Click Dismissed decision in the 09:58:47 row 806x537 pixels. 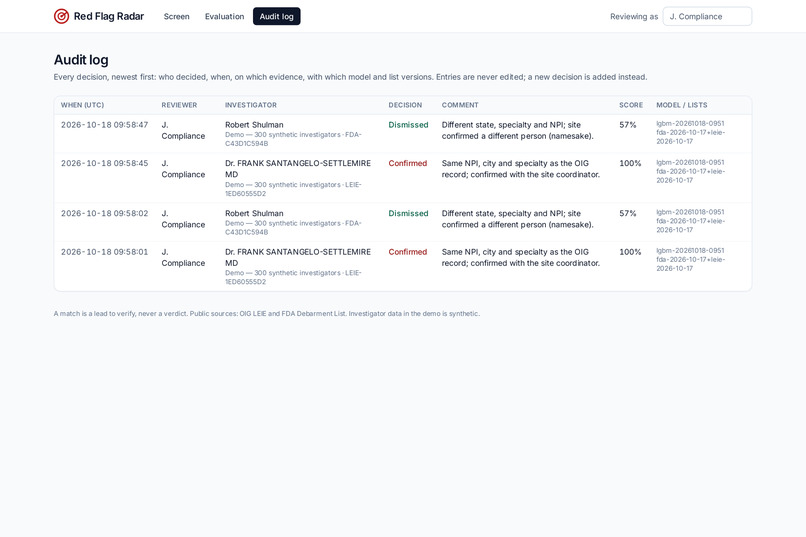point(408,125)
